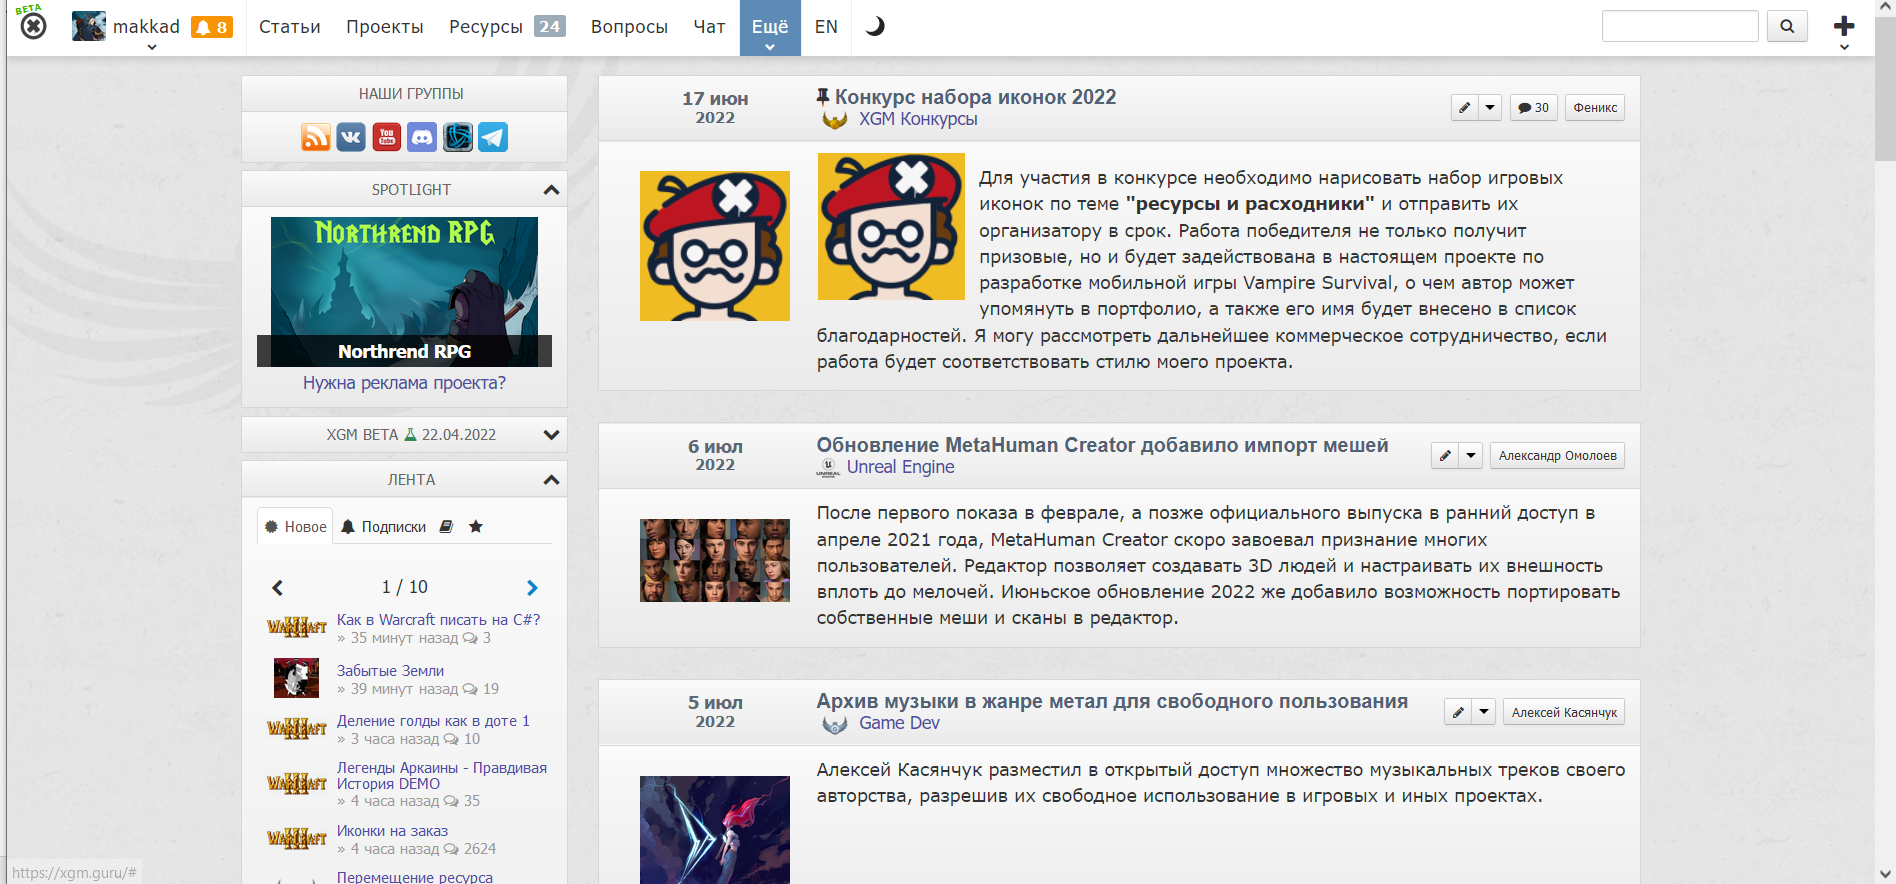The height and width of the screenshot is (884, 1896).
Task: Open dropdown arrow under the plus icon
Action: pyautogui.click(x=1844, y=47)
